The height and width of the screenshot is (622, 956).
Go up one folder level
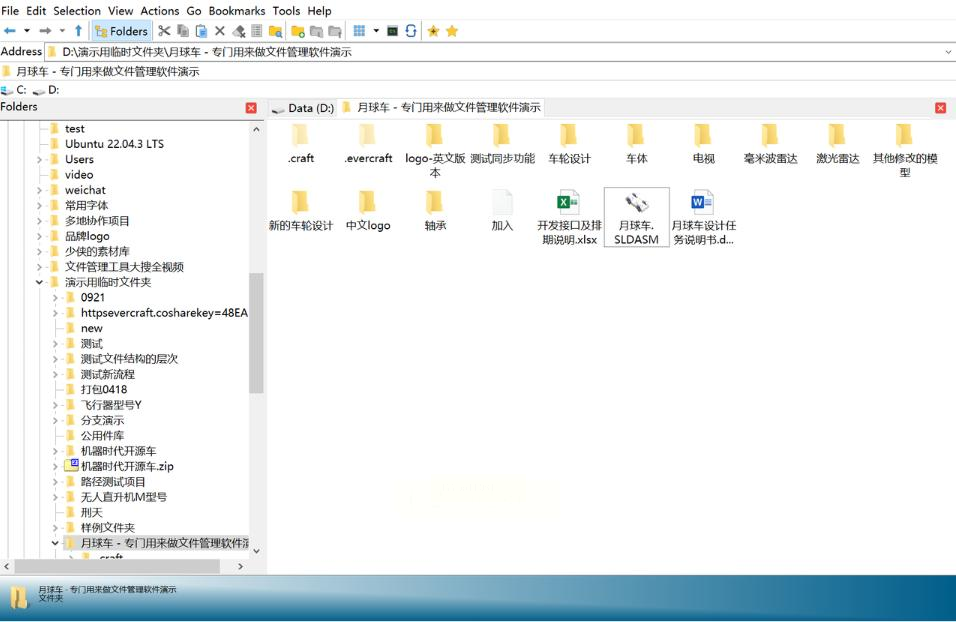click(78, 31)
